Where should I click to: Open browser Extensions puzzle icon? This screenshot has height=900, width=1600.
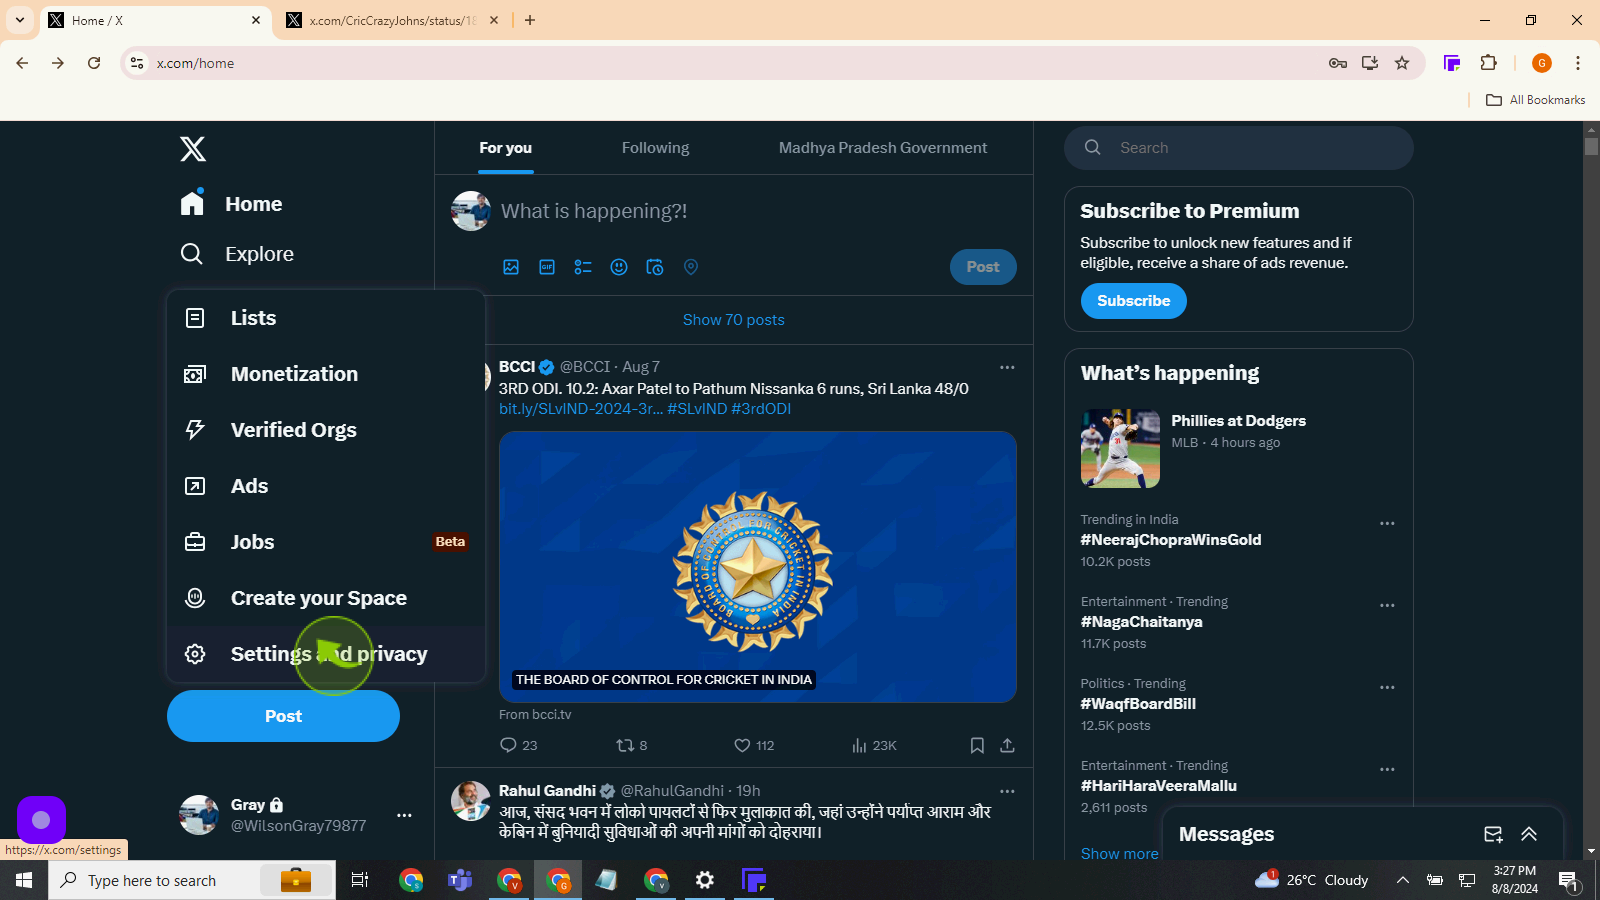coord(1488,63)
